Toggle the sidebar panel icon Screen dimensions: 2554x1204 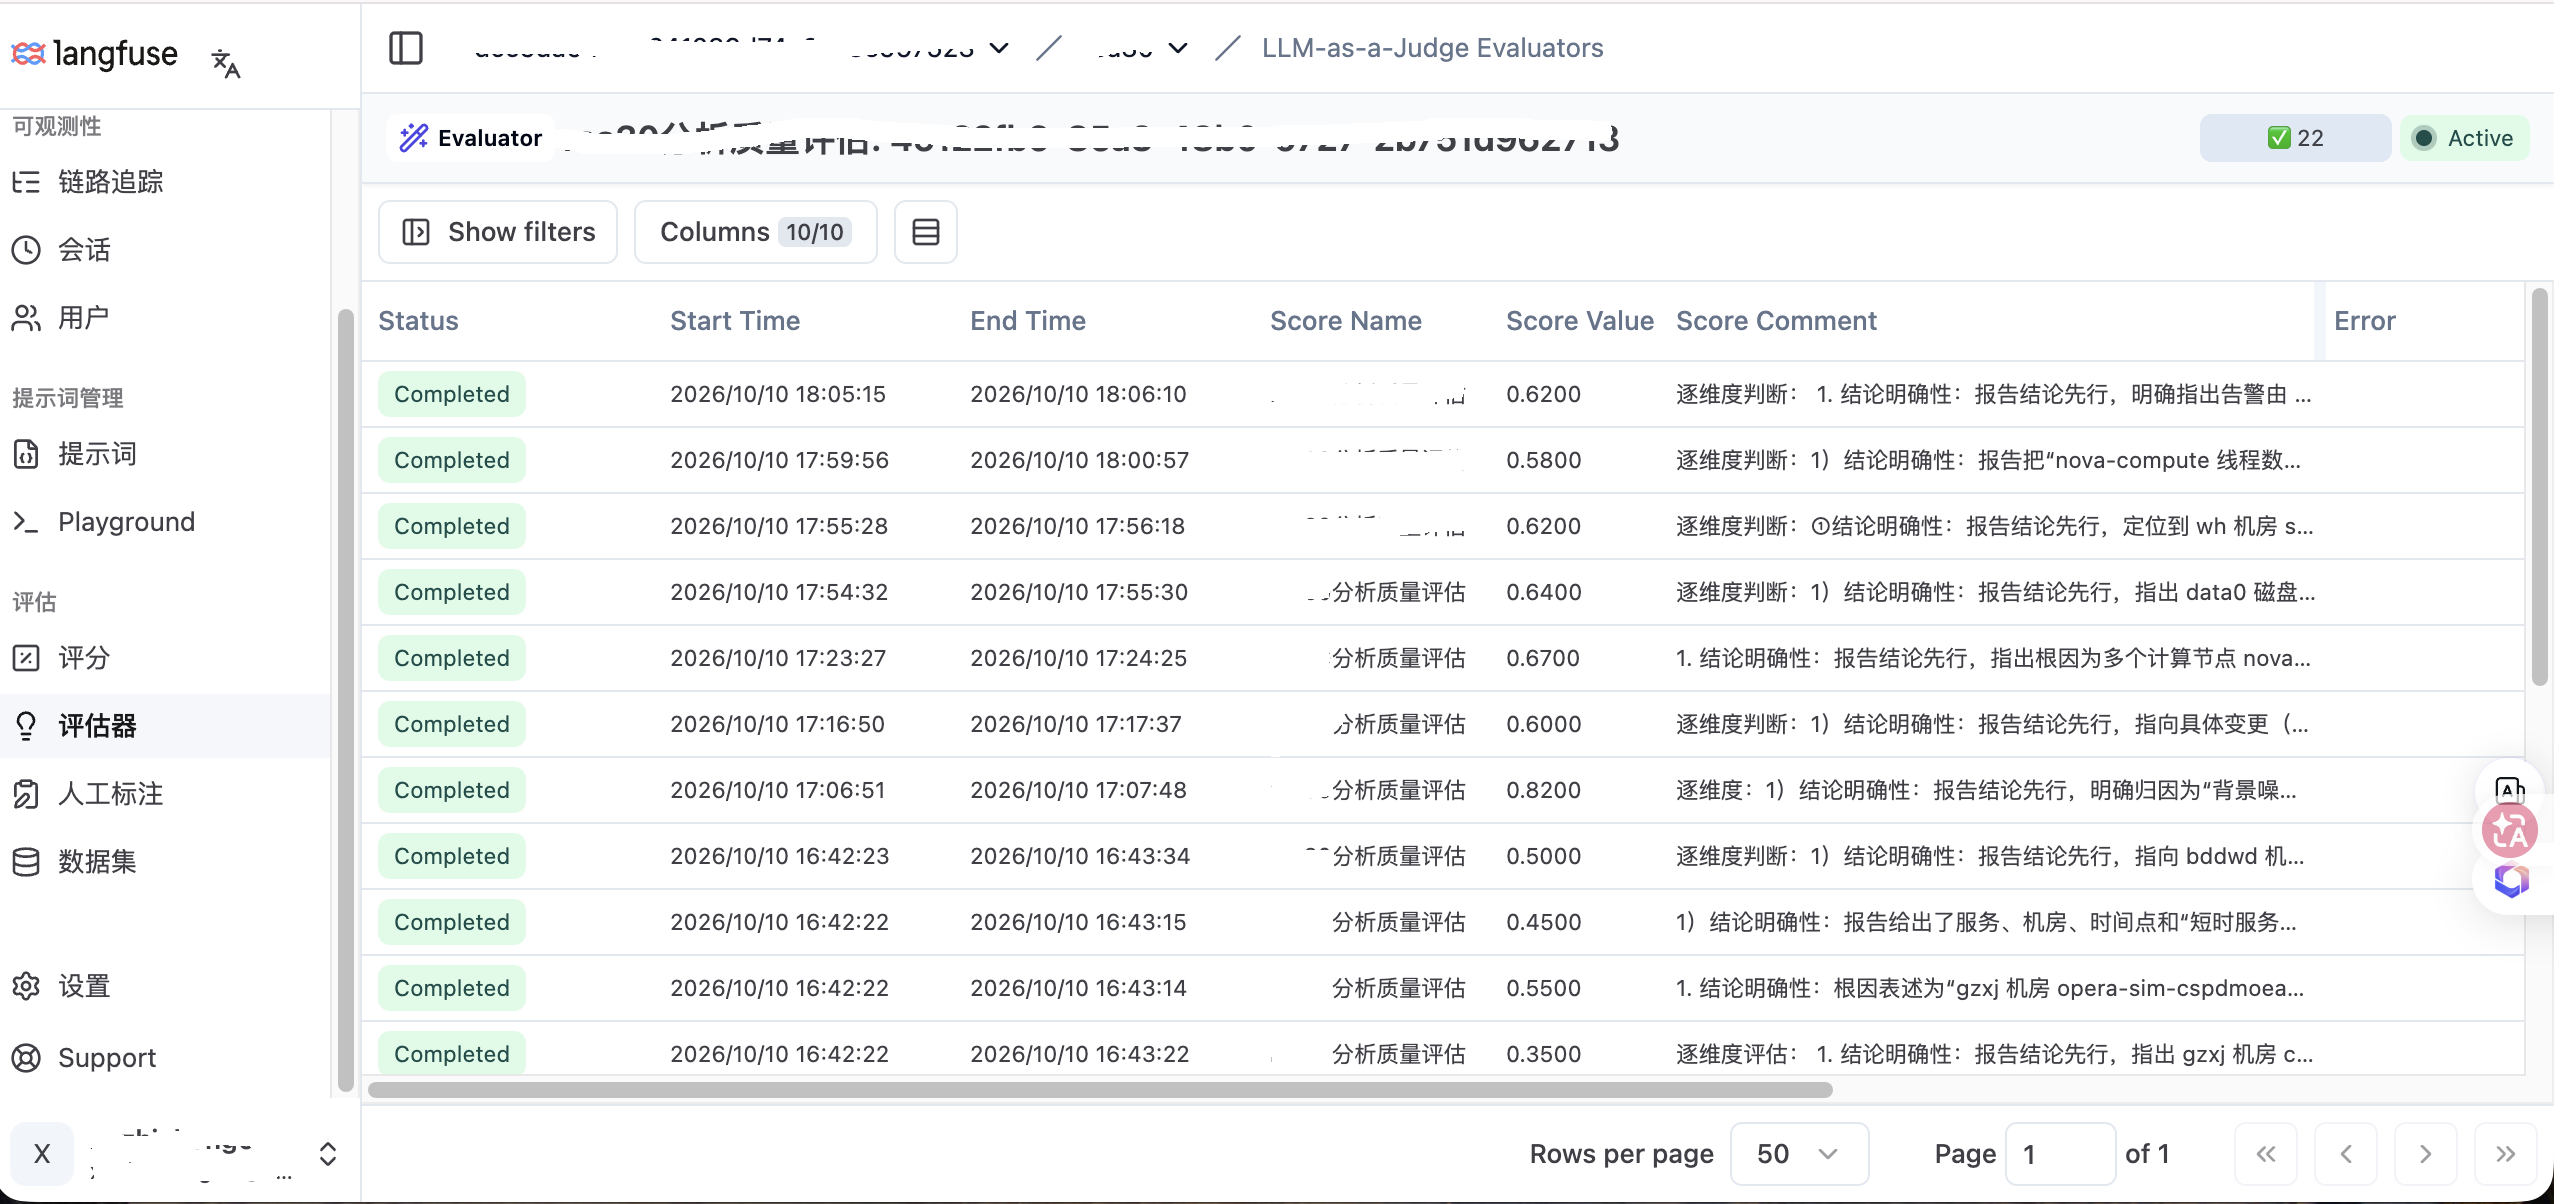[x=406, y=48]
